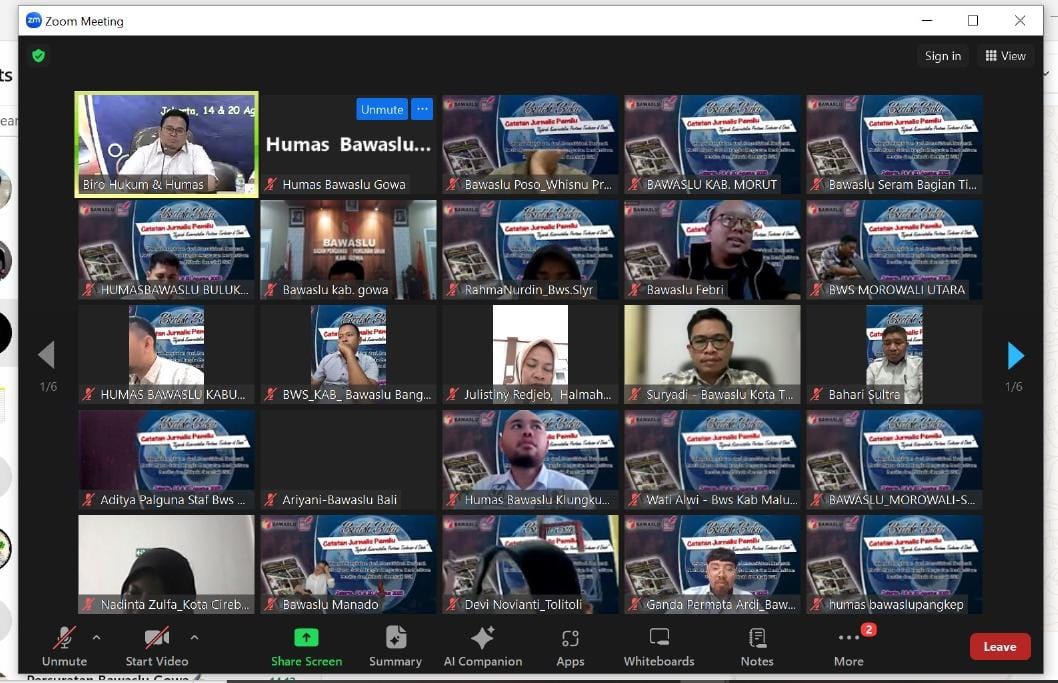Click Wati Alwi - Bws Kab Maluku label
Screen dimensions: 1058x683
coord(721,500)
